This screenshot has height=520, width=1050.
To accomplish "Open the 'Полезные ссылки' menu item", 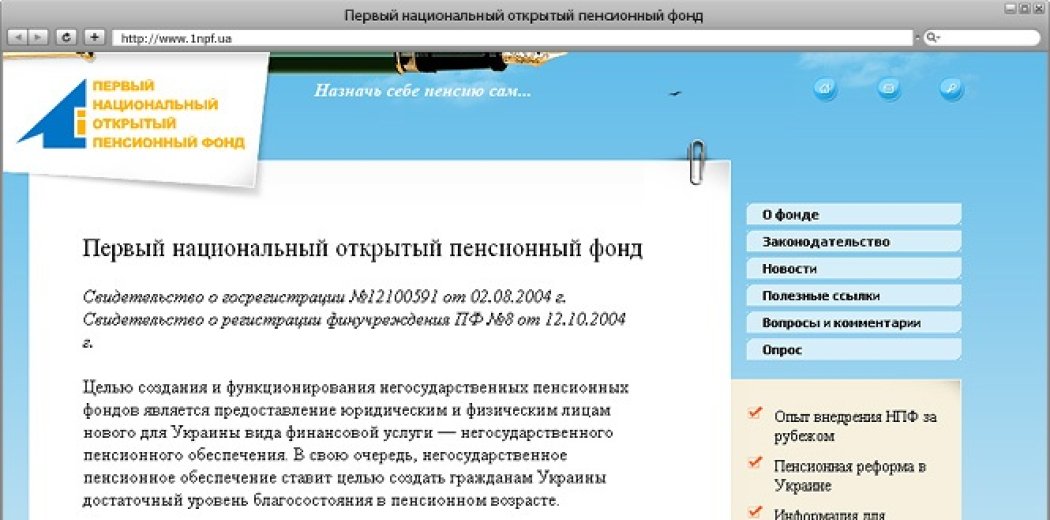I will 854,296.
